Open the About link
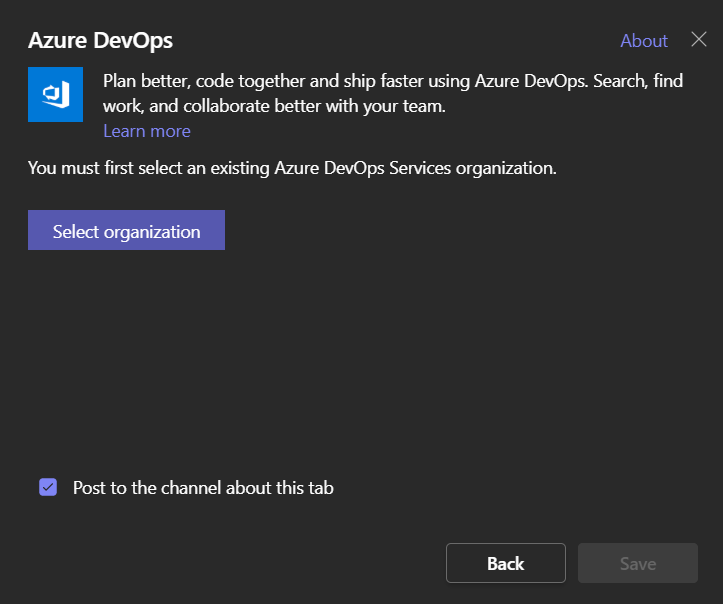Viewport: 723px width, 604px height. pos(644,41)
